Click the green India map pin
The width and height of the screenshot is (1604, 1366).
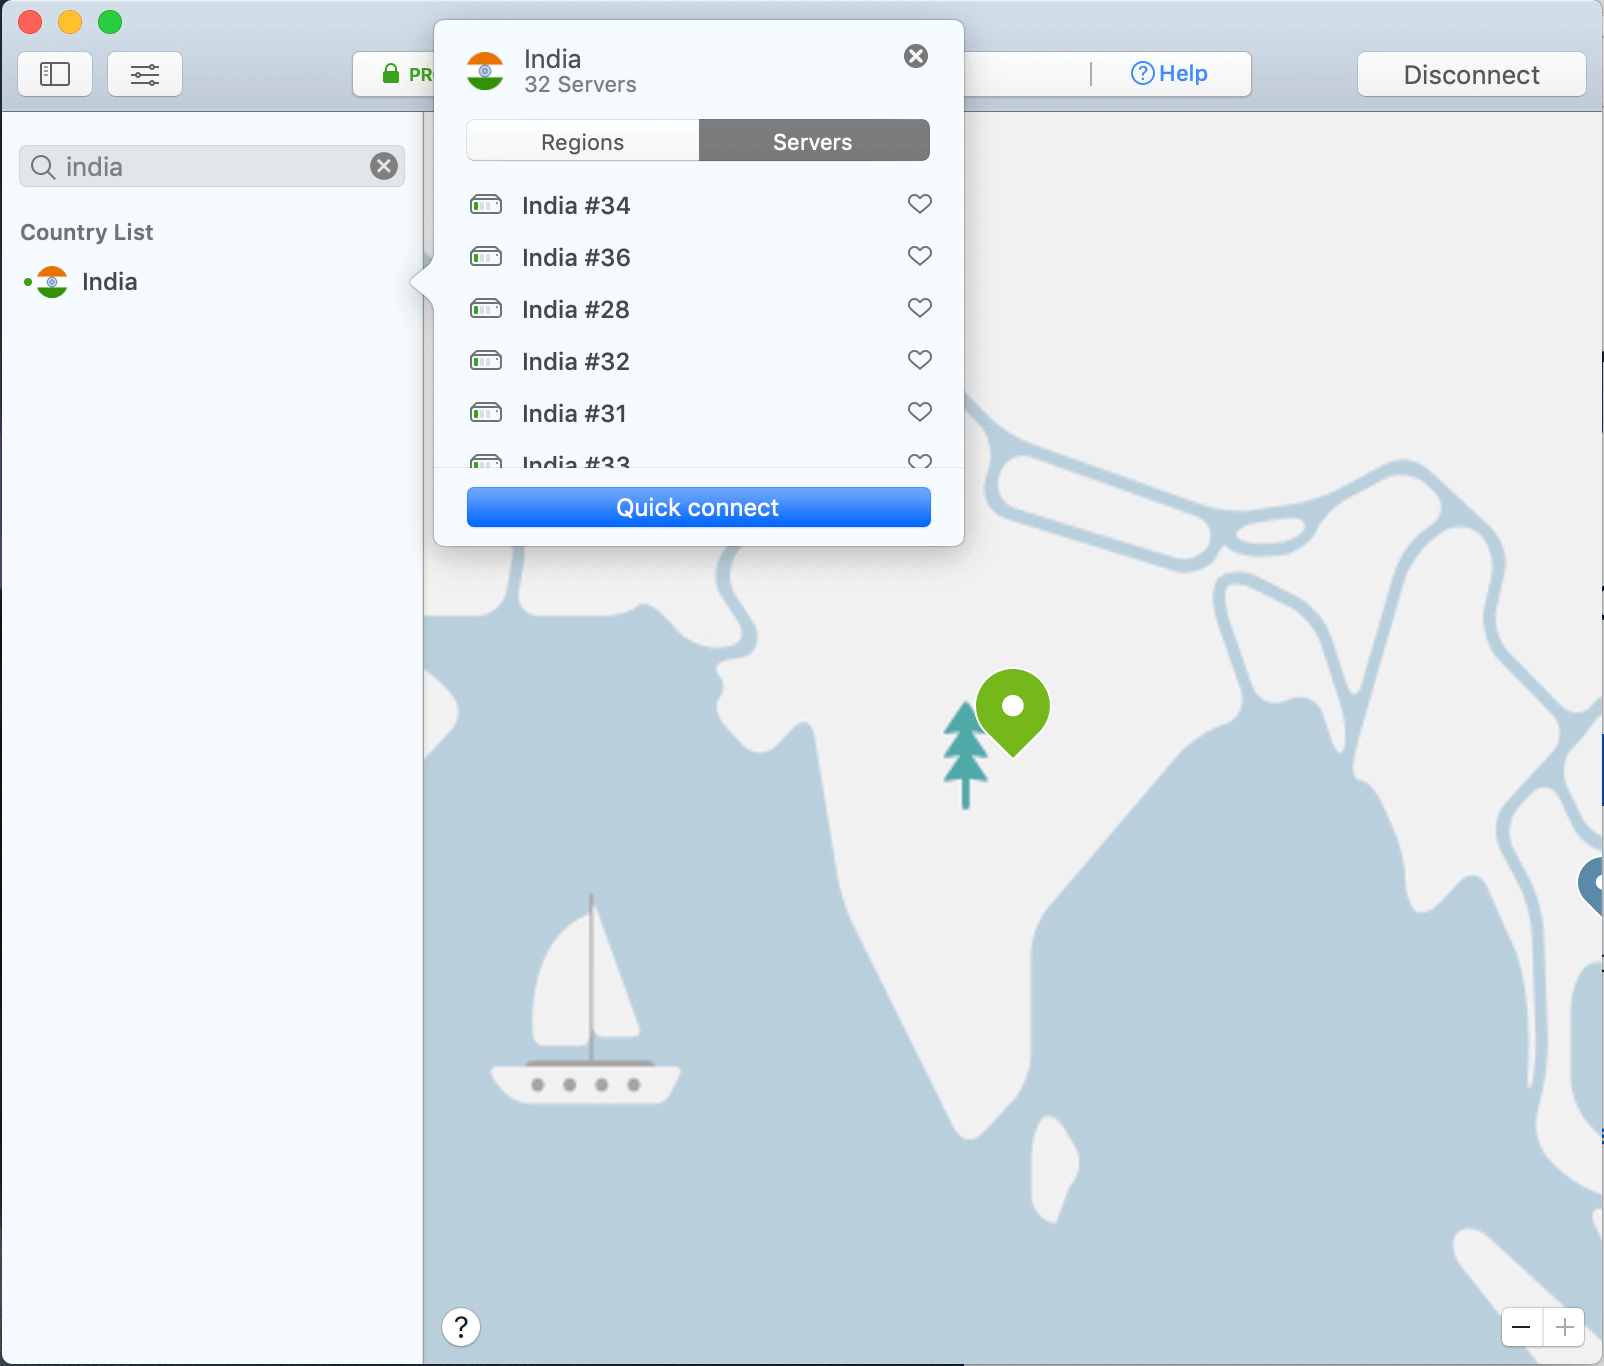pos(1013,711)
